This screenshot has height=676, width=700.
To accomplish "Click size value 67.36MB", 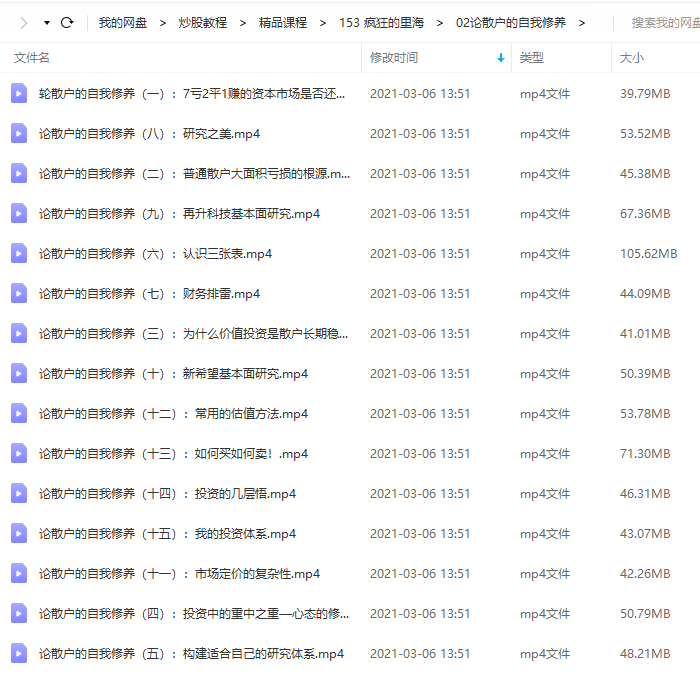I will [645, 214].
